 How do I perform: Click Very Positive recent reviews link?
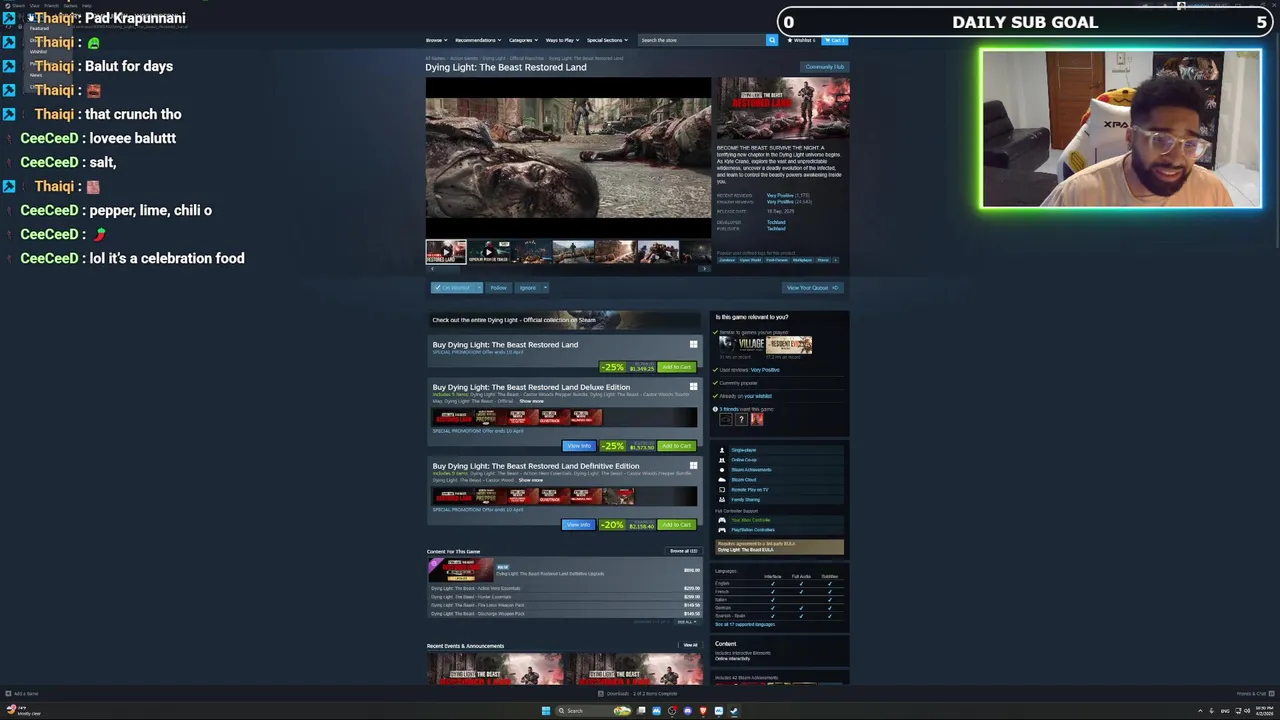[x=780, y=195]
